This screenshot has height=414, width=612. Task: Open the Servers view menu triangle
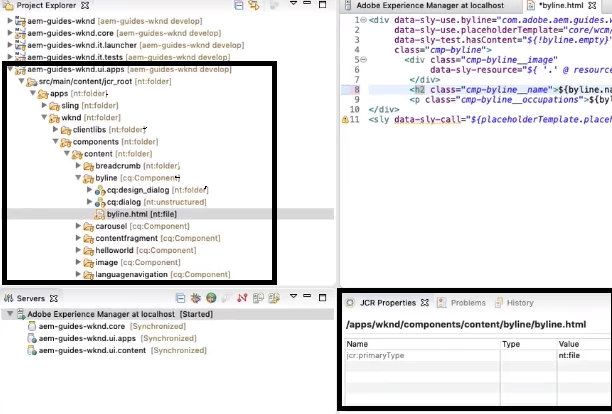click(294, 297)
